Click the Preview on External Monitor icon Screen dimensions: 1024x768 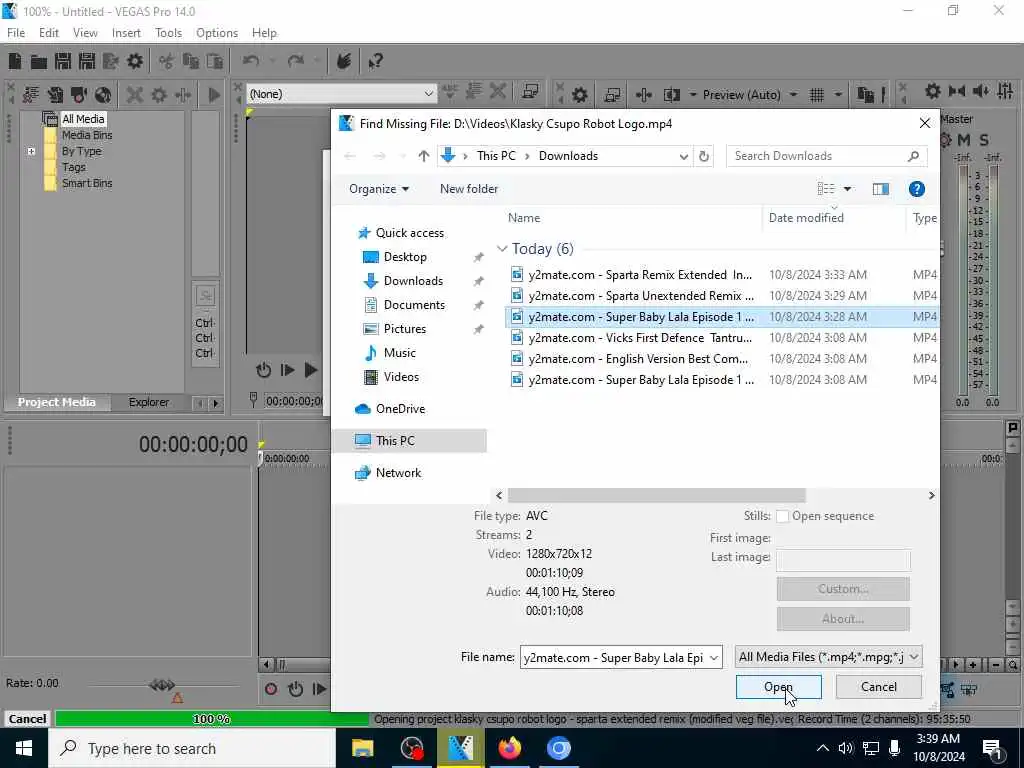pyautogui.click(x=612, y=95)
